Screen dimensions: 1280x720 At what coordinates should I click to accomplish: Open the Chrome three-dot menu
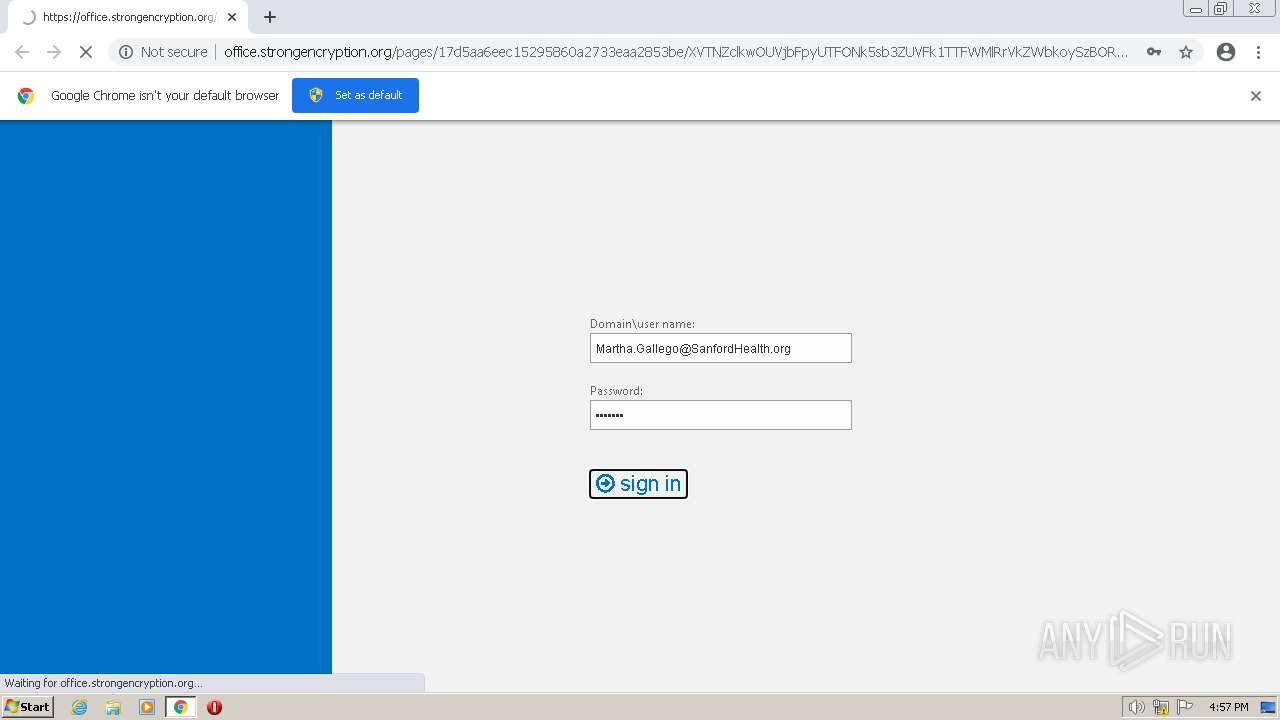click(x=1258, y=52)
